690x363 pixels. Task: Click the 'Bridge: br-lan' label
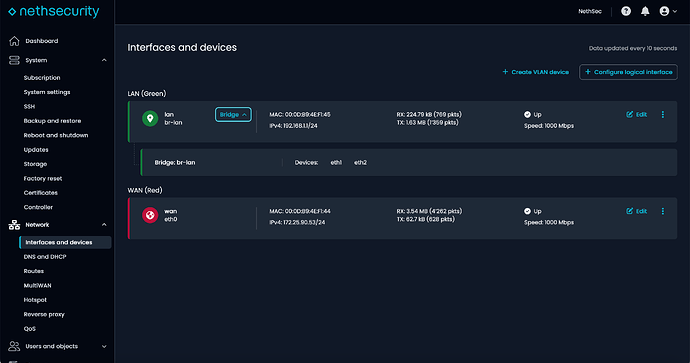click(175, 162)
